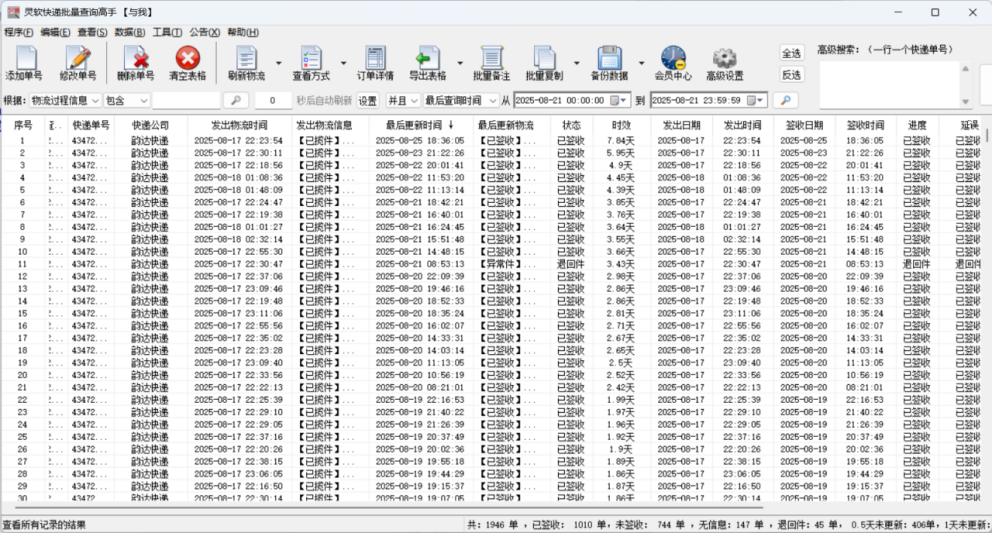The height and width of the screenshot is (534, 992).
Task: Open the 数据(B) menu
Action: [x=130, y=32]
